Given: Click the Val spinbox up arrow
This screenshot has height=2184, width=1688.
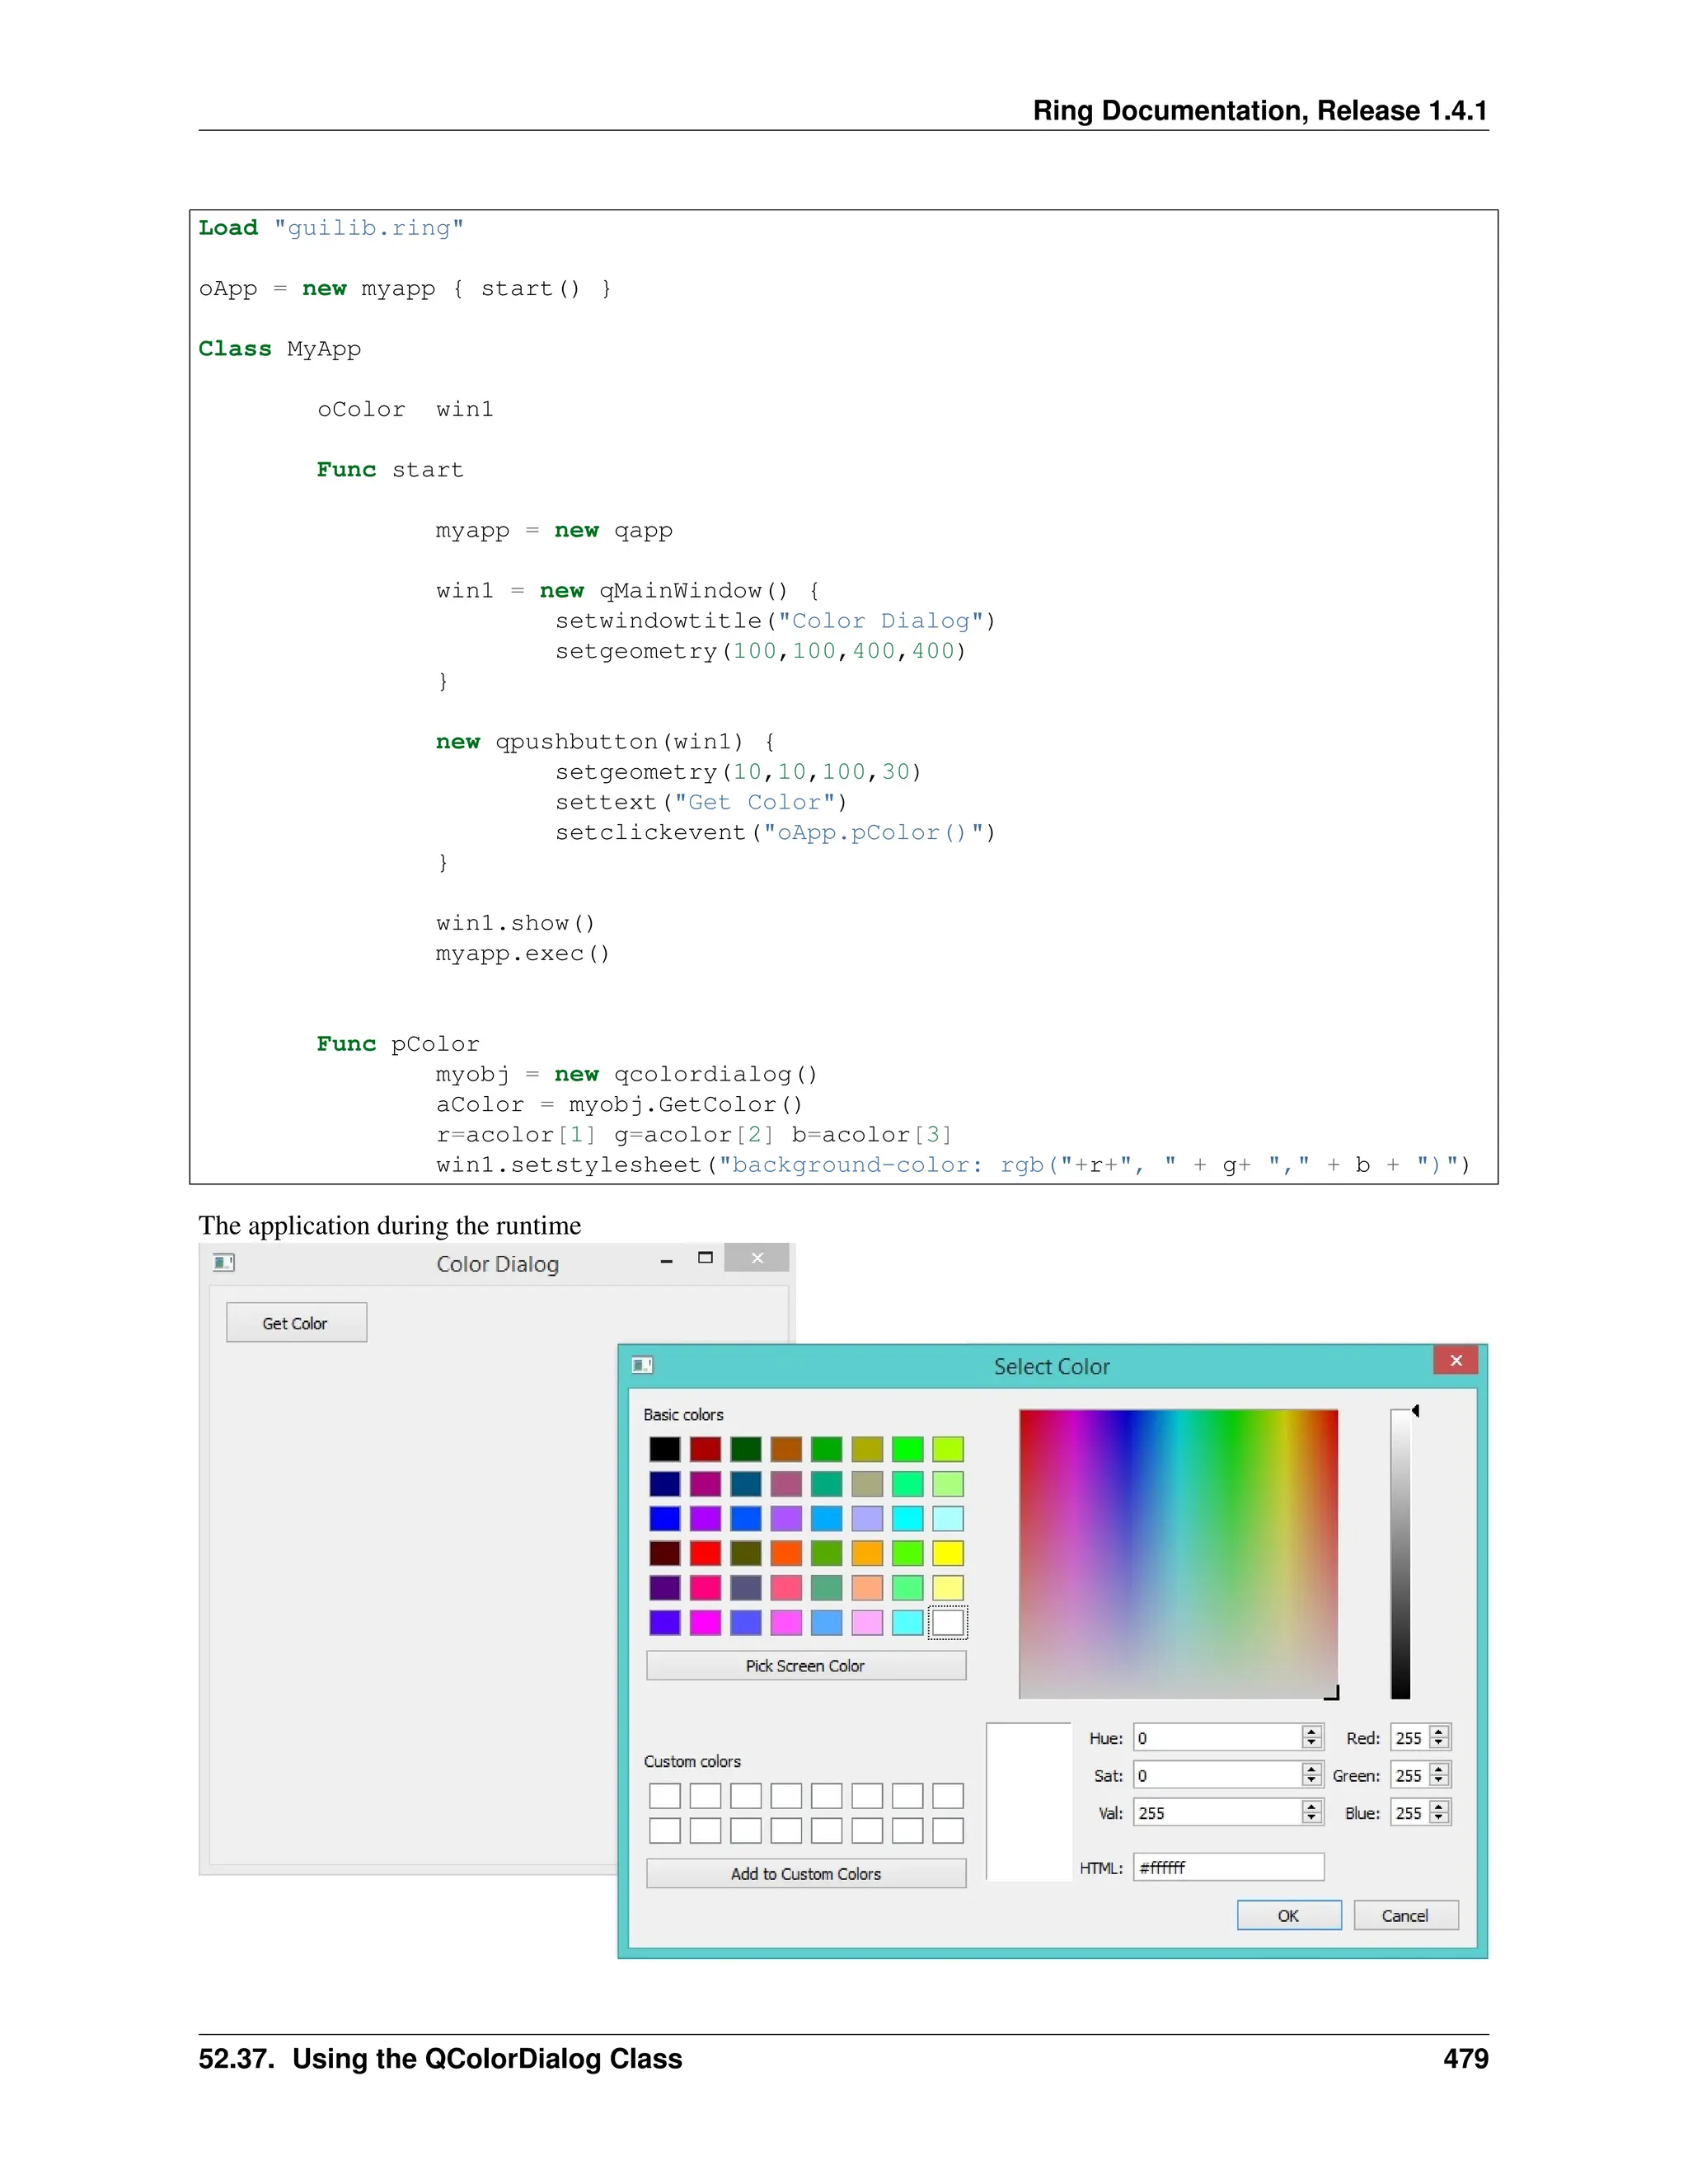Looking at the screenshot, I should [1312, 1806].
